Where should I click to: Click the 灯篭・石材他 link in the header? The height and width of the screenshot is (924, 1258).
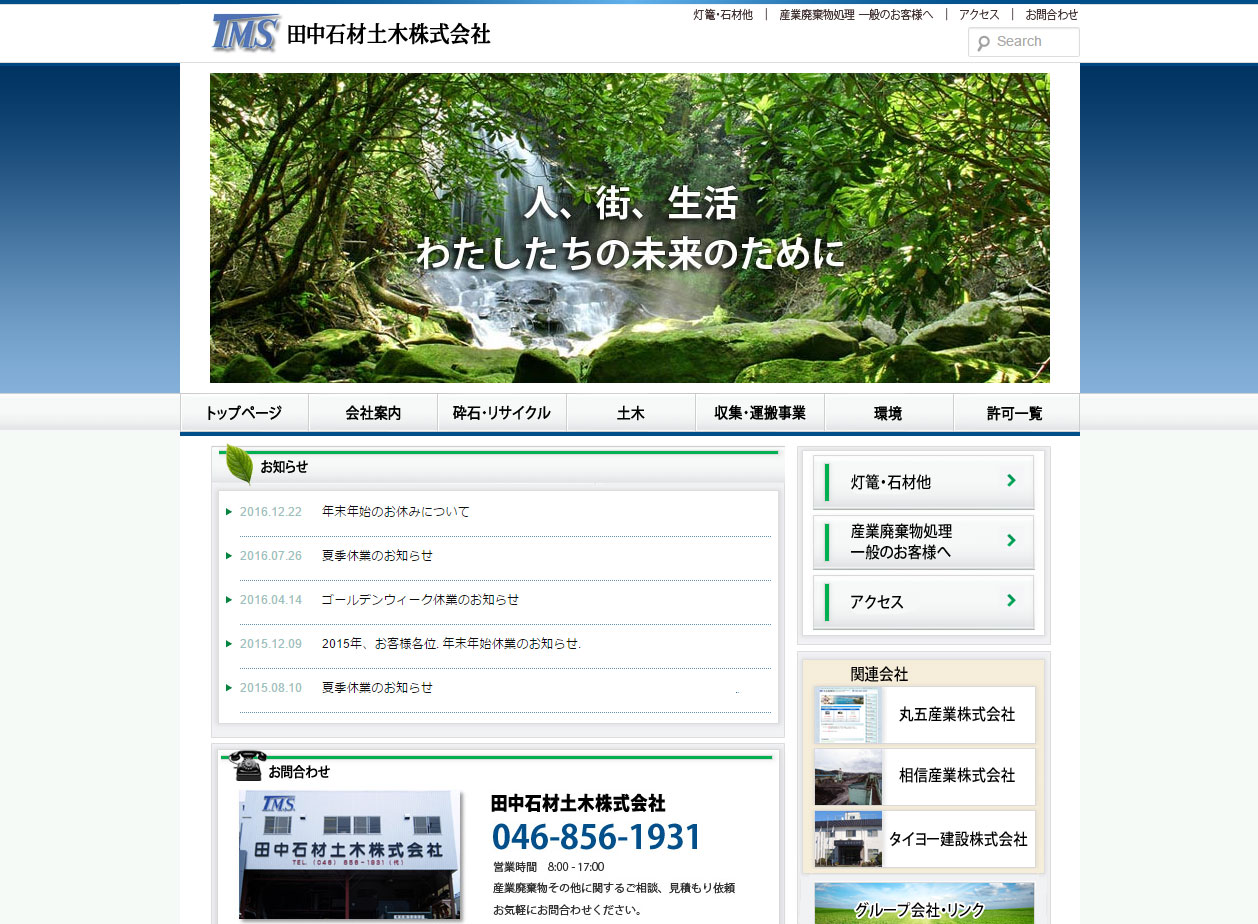click(723, 15)
